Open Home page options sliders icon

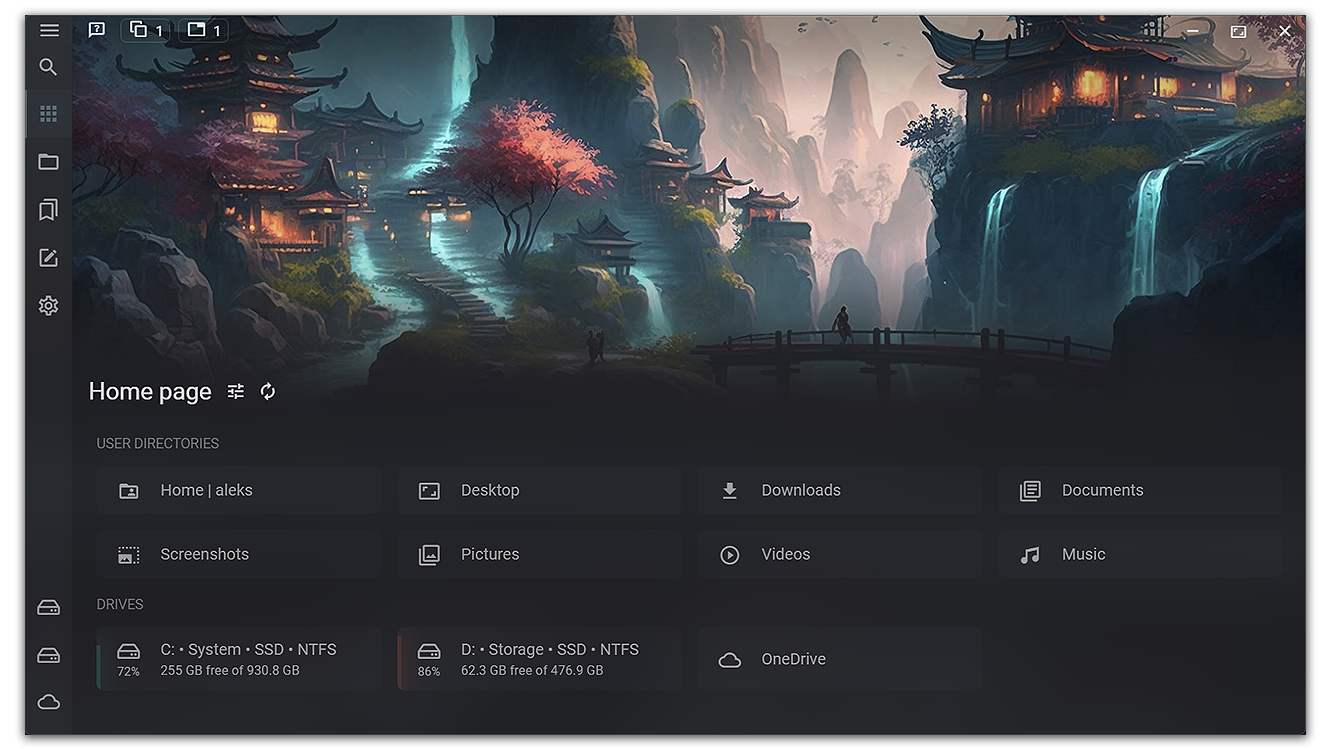coord(236,392)
